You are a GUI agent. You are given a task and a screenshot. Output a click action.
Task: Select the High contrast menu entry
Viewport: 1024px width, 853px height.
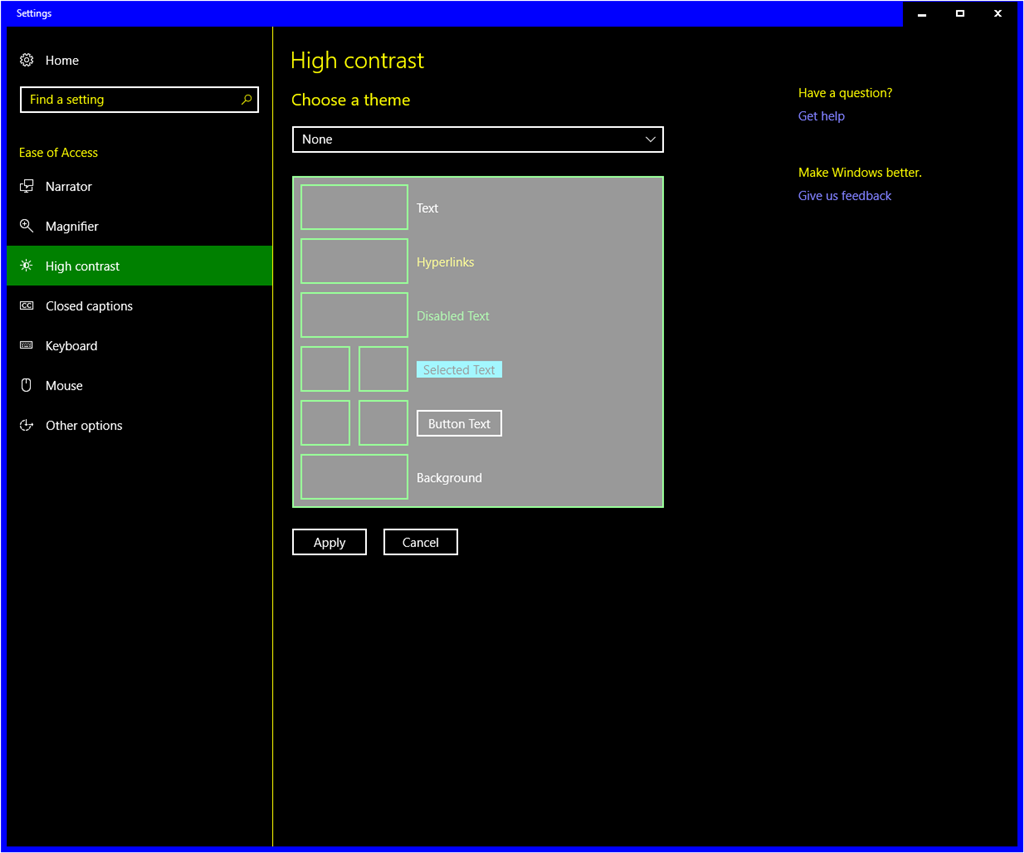139,266
